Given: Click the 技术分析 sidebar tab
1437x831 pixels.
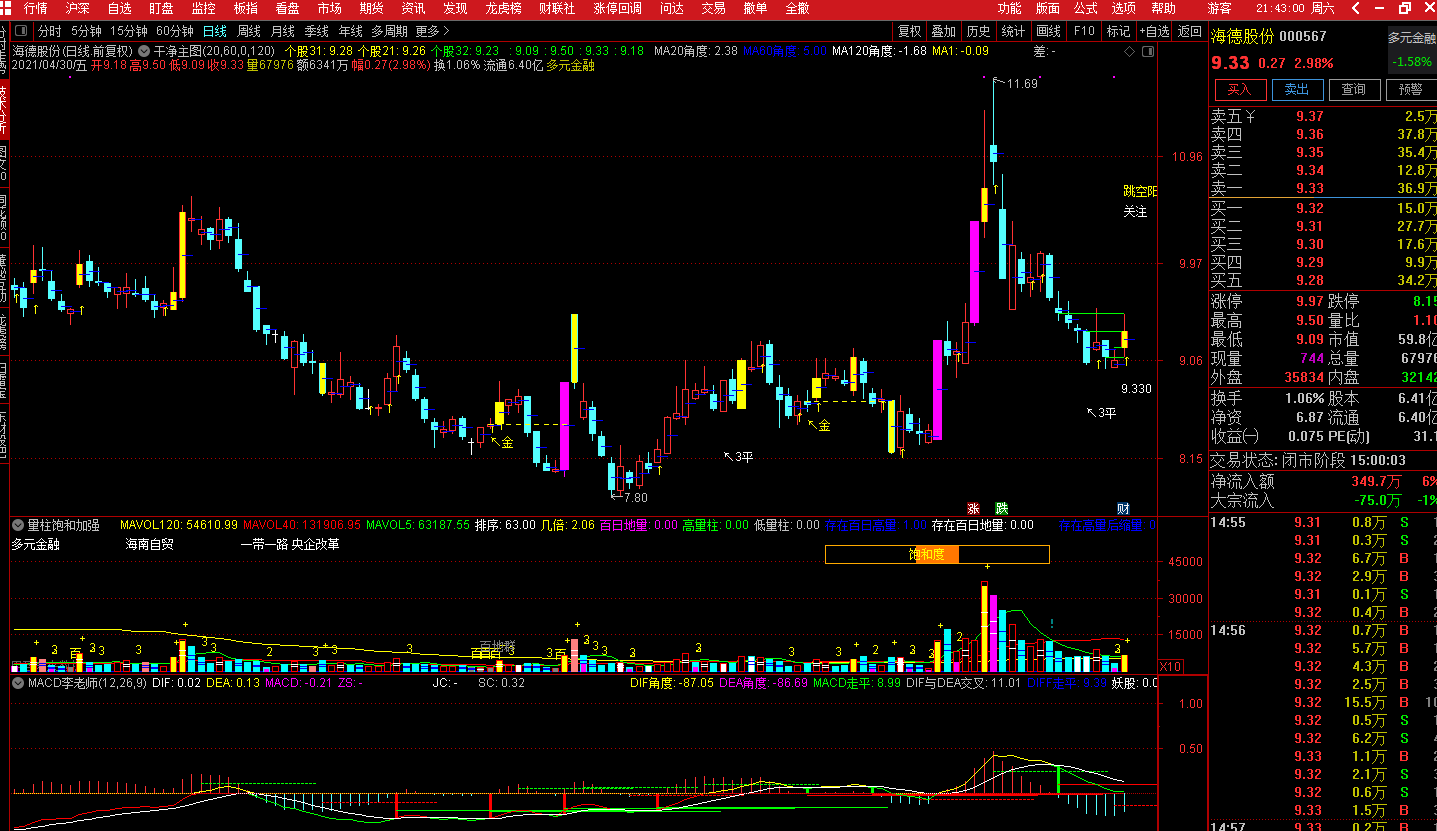Looking at the screenshot, I should click(3, 109).
